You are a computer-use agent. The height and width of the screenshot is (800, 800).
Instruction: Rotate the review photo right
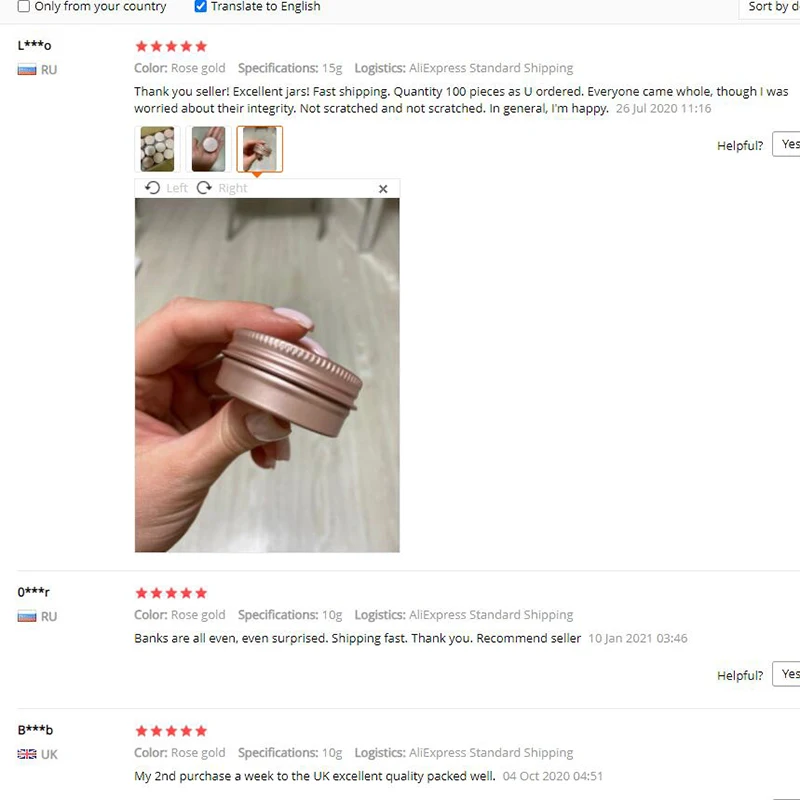coord(222,188)
